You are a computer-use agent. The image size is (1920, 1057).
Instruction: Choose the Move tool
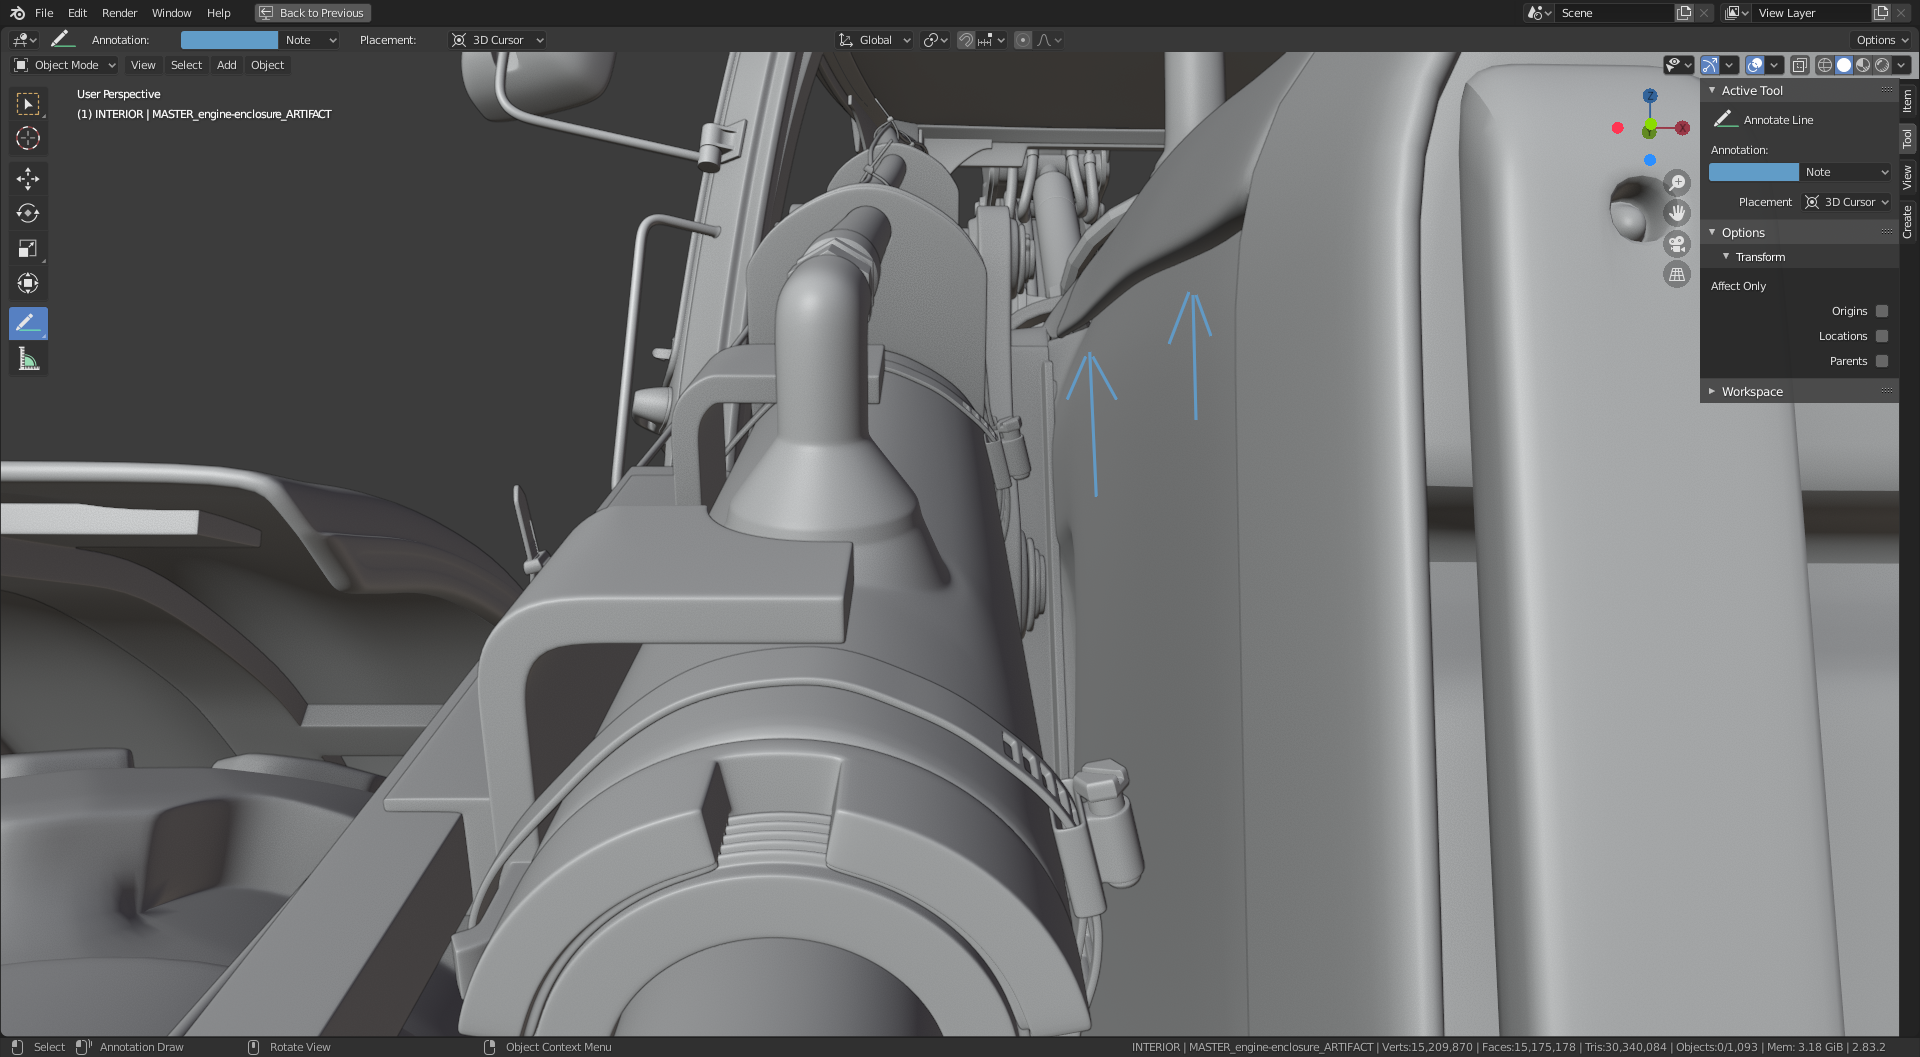28,179
